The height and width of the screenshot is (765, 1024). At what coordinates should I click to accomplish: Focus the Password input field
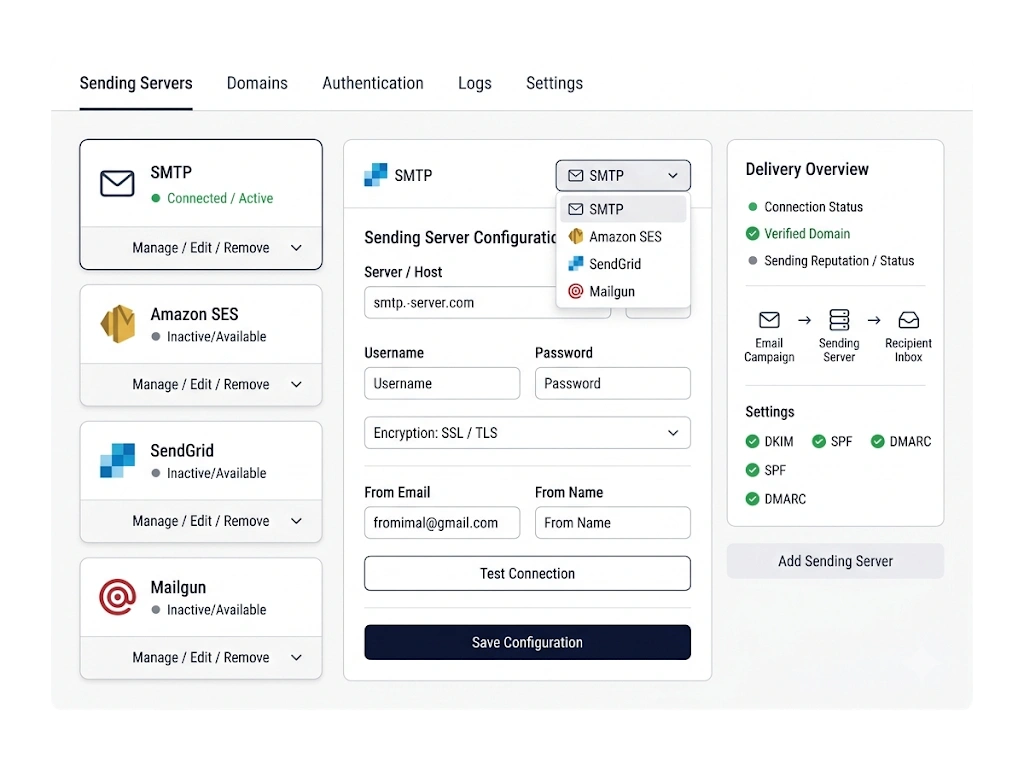point(613,383)
